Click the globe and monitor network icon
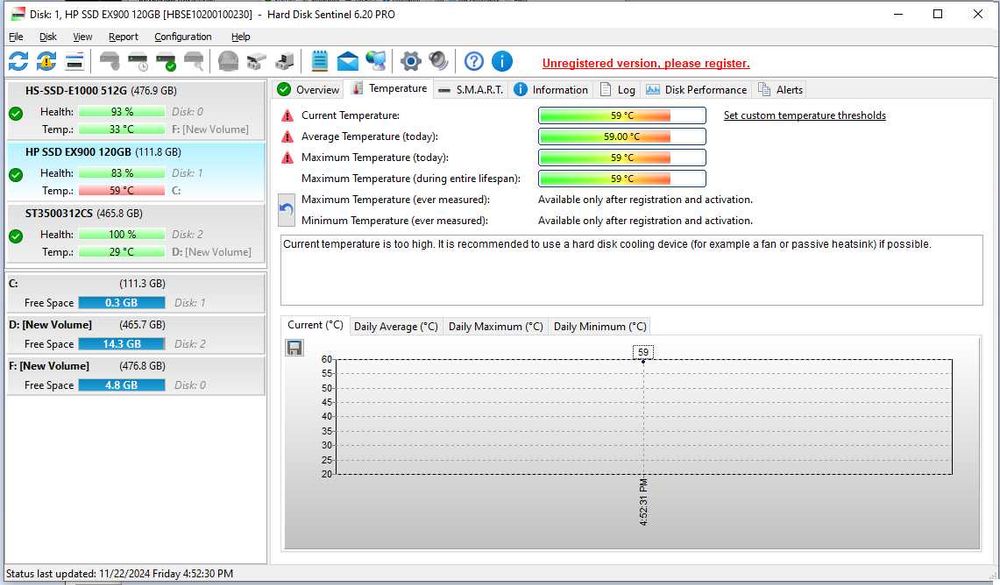Screen dimensions: 1000x585 pos(376,61)
